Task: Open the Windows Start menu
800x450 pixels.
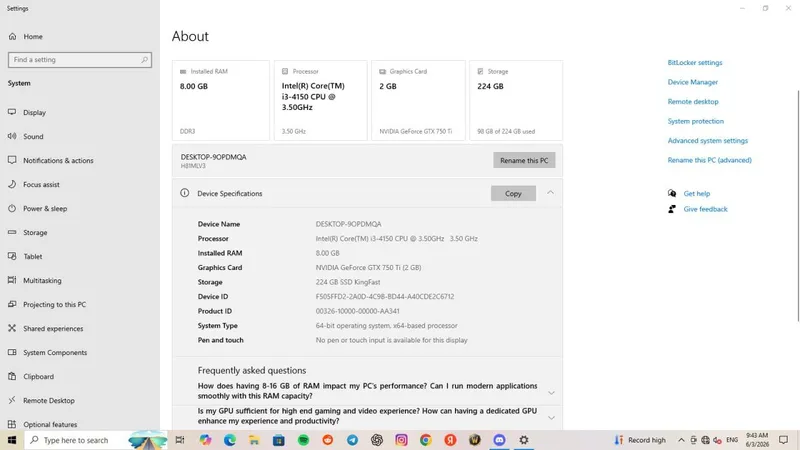Action: click(12, 440)
